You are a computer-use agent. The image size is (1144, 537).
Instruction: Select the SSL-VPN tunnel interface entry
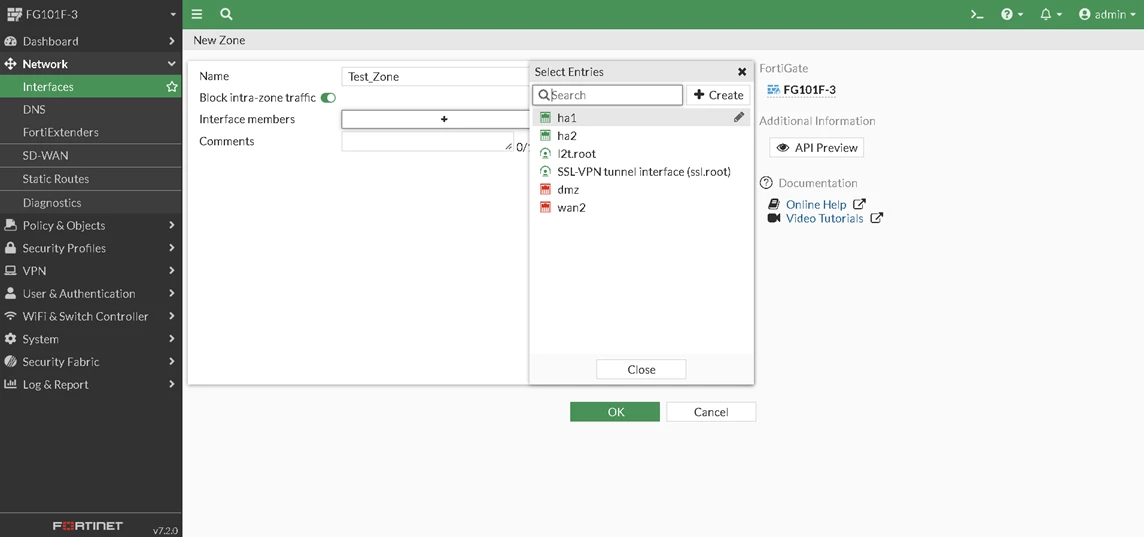coord(641,171)
